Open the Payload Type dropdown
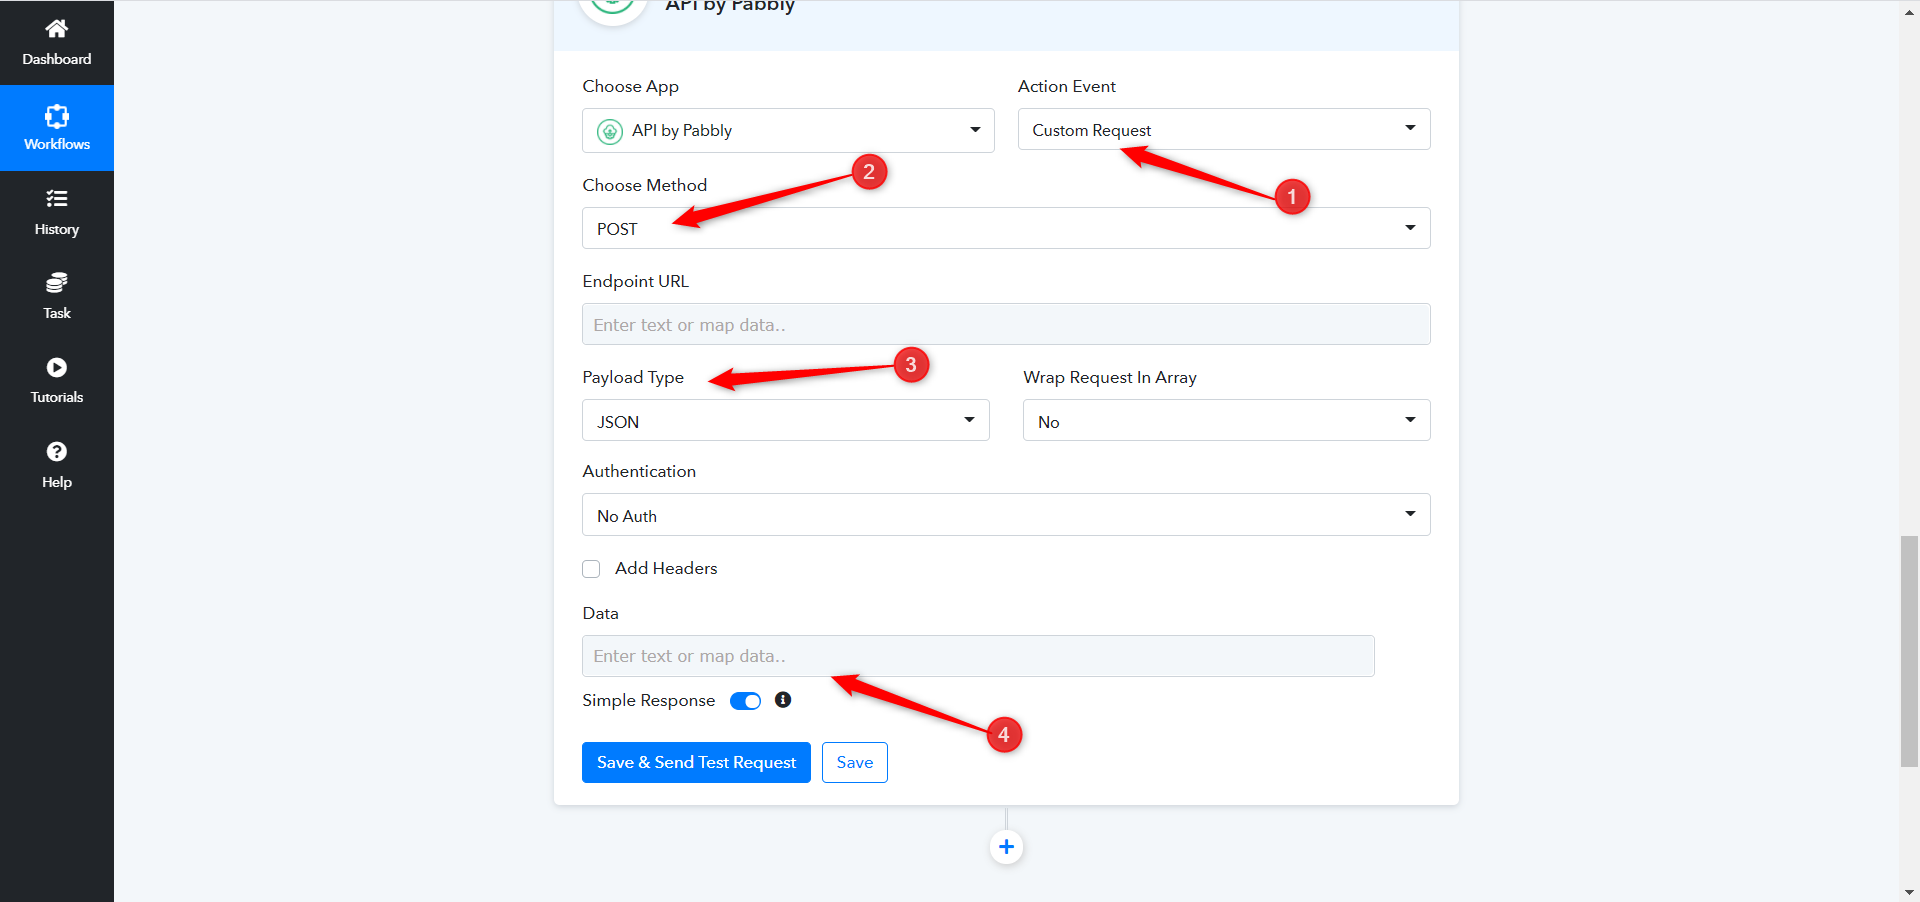Screen dimensions: 1920x902 (x=786, y=421)
